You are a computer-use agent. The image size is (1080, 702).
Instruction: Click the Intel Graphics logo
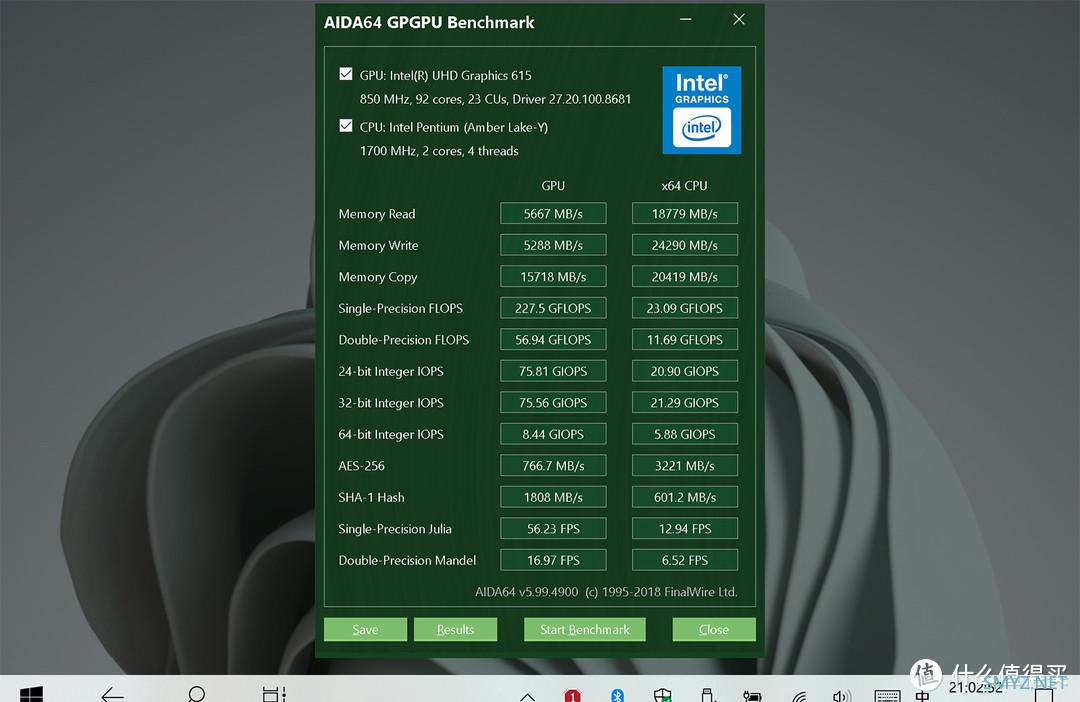point(701,110)
